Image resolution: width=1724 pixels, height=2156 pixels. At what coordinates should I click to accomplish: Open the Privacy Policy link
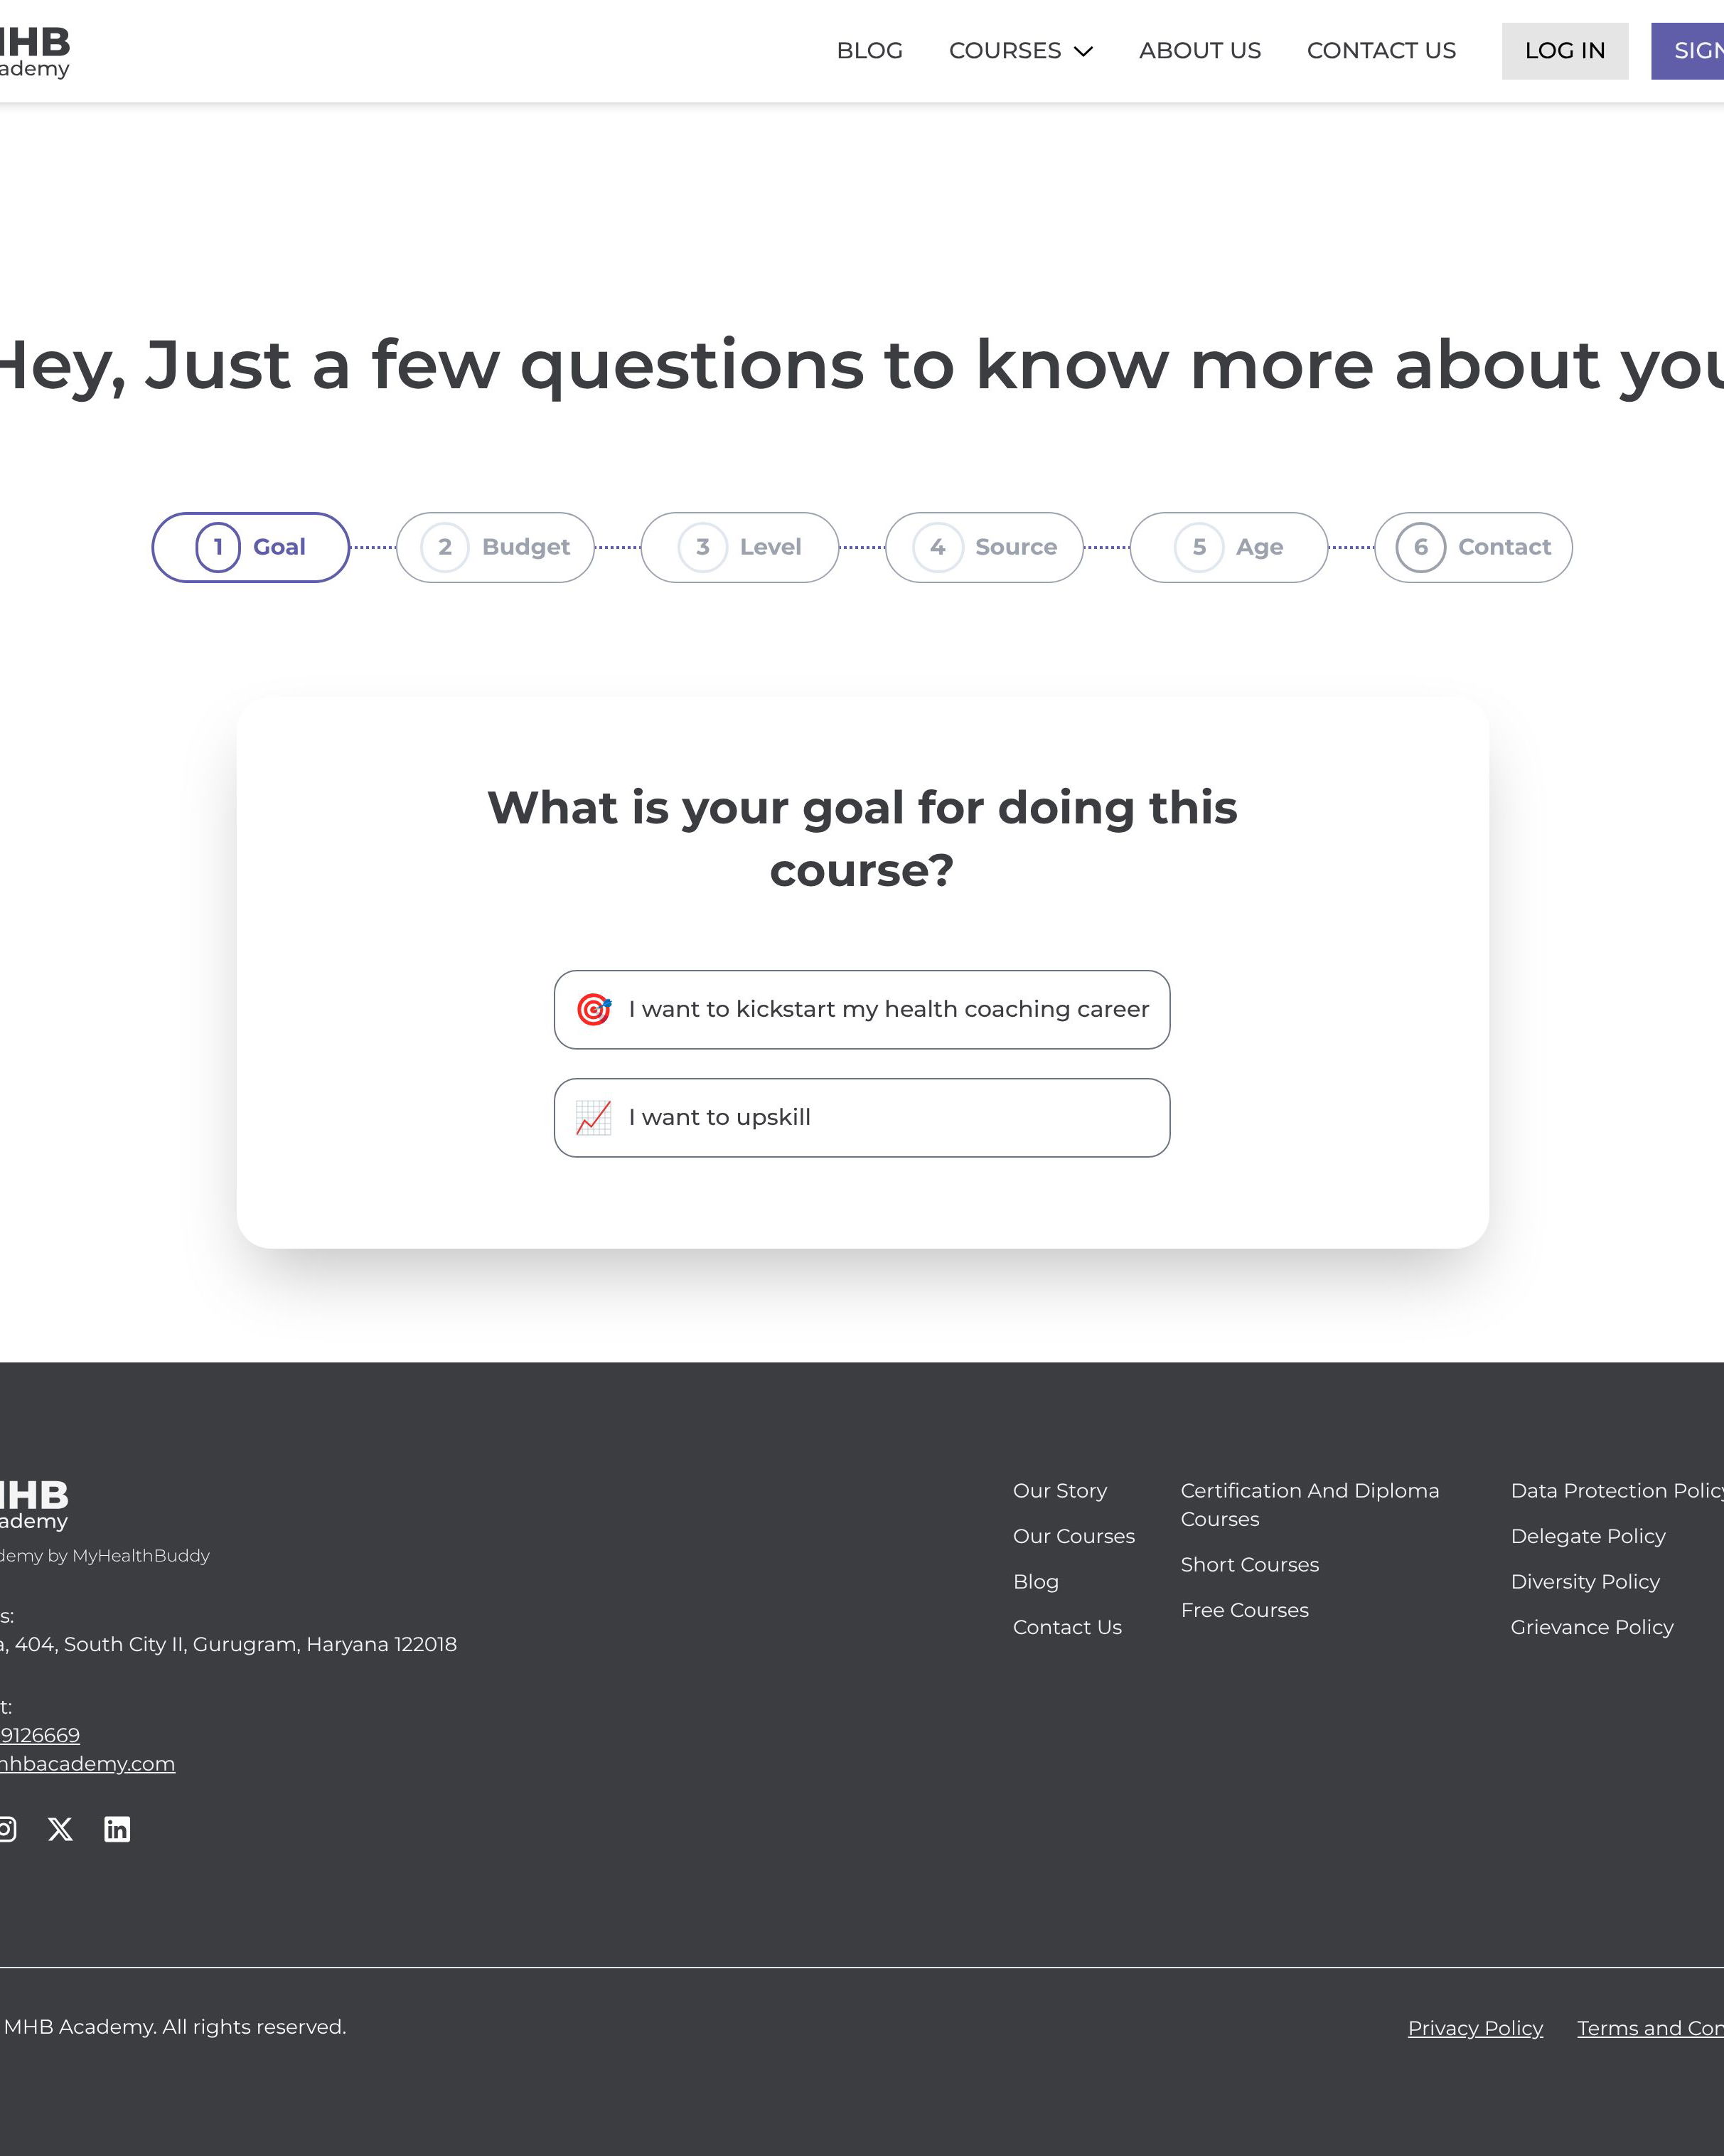pos(1474,2028)
